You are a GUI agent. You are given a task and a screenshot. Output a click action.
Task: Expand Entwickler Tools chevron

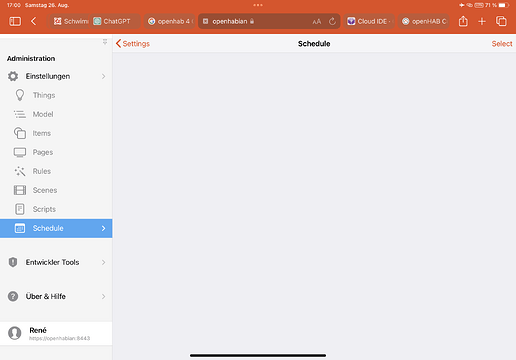[103, 262]
